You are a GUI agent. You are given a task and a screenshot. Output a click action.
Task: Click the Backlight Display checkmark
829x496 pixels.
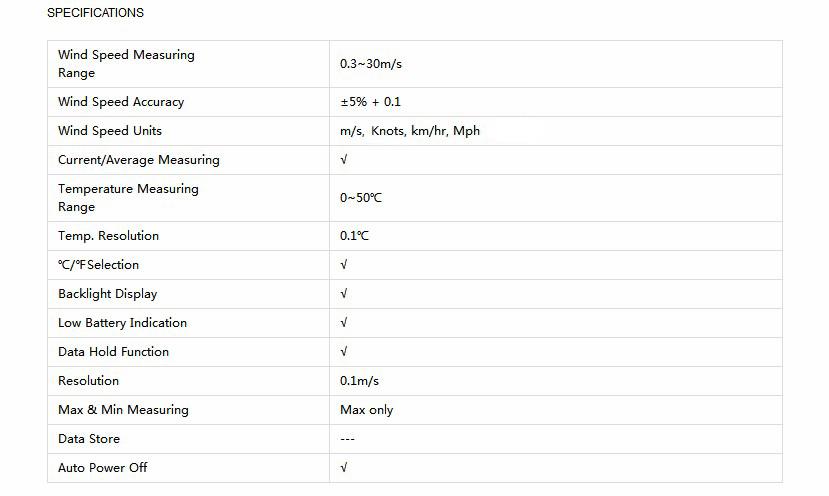coord(344,293)
